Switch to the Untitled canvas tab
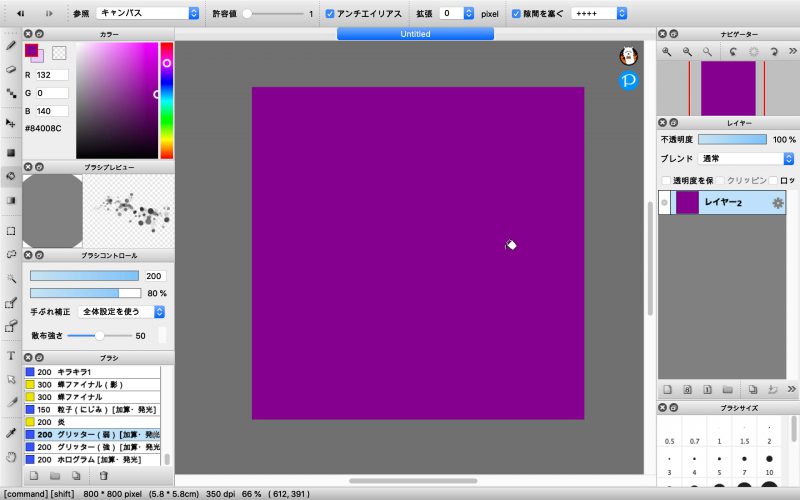This screenshot has width=800, height=500. point(415,34)
